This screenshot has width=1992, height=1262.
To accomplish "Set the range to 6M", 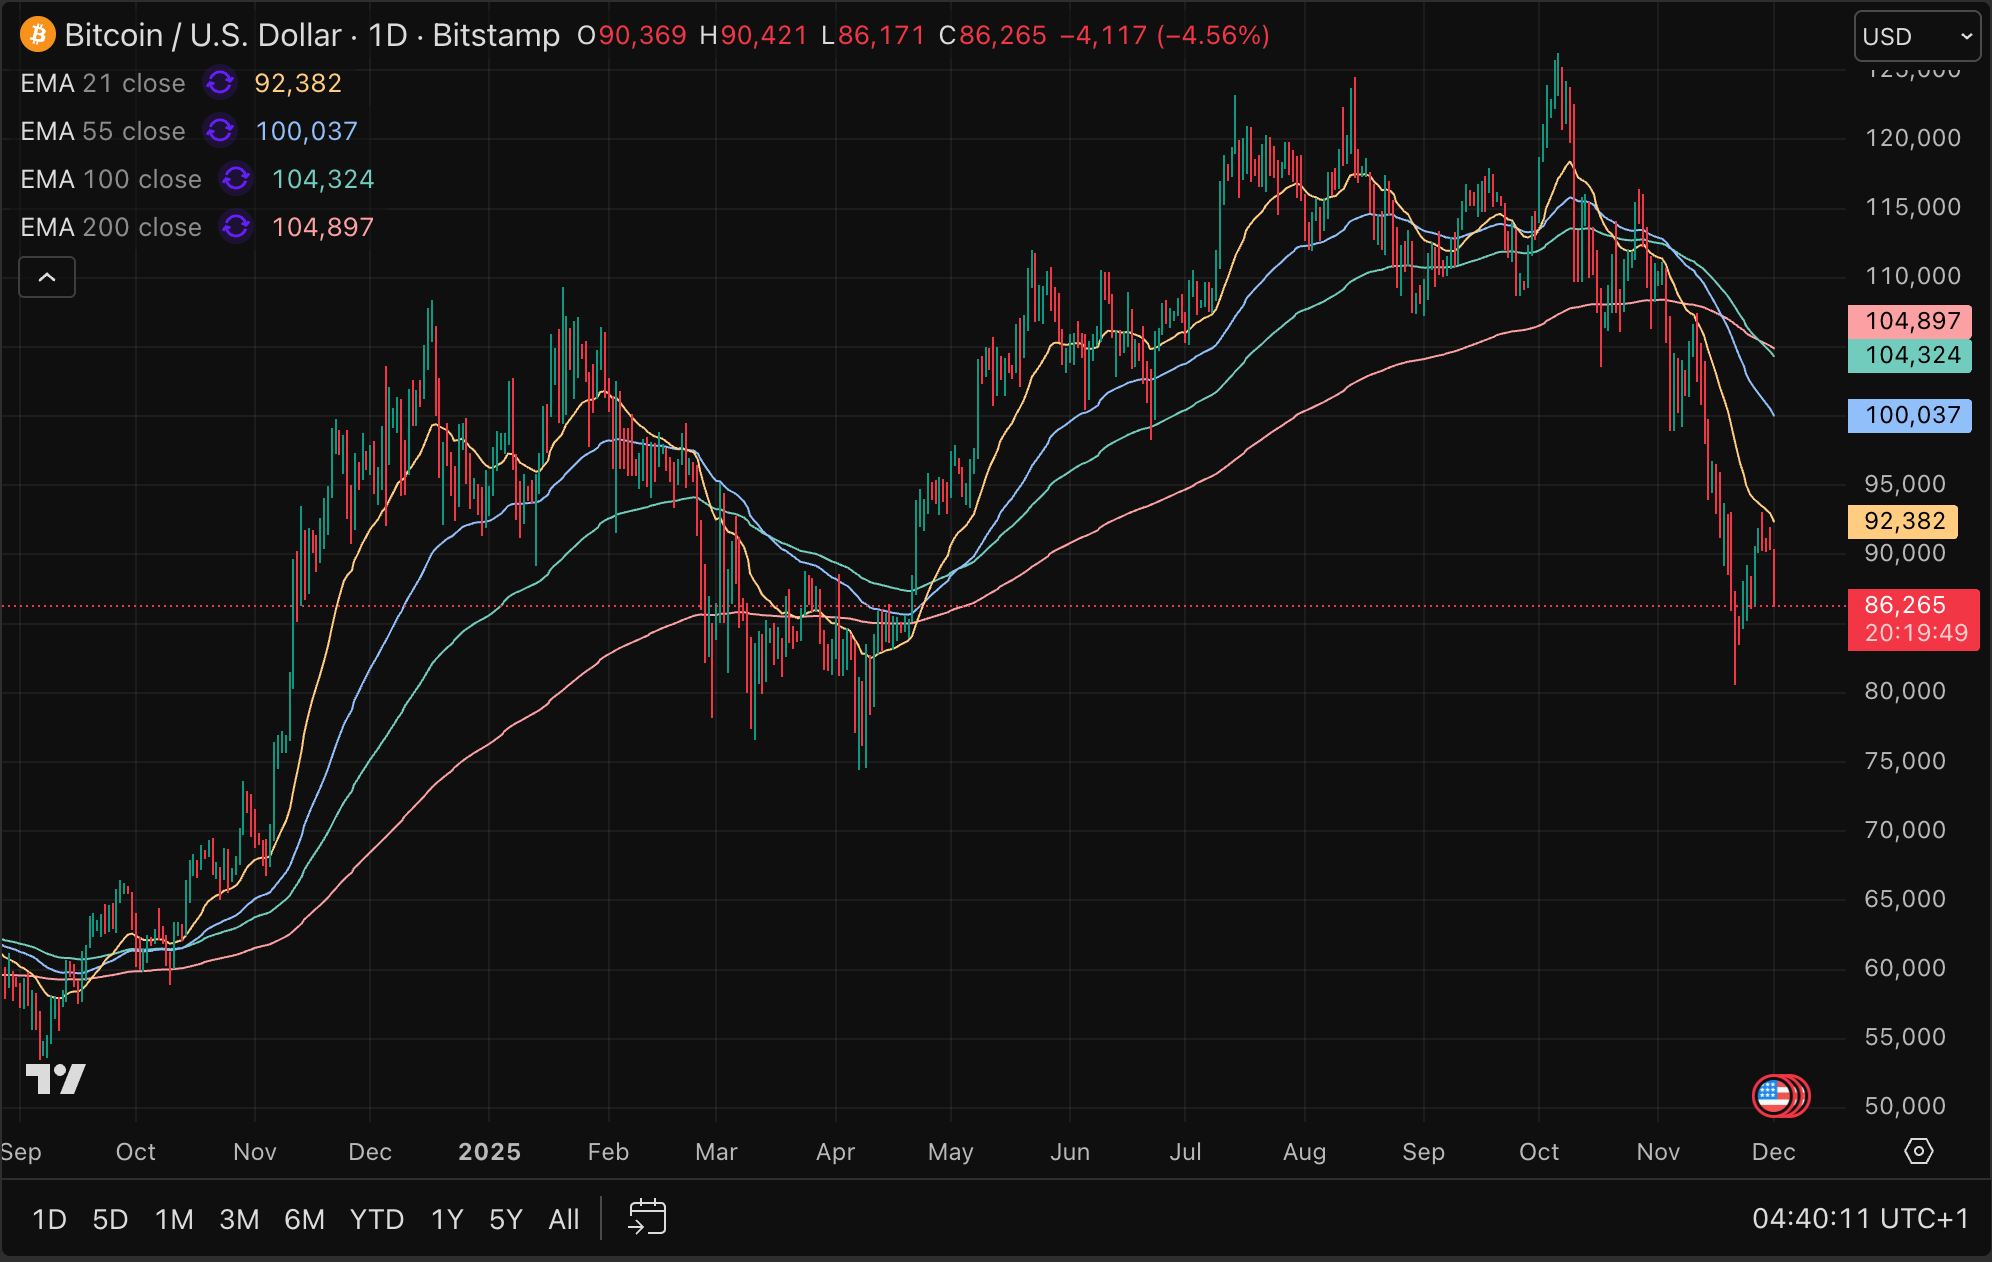I will 304,1219.
